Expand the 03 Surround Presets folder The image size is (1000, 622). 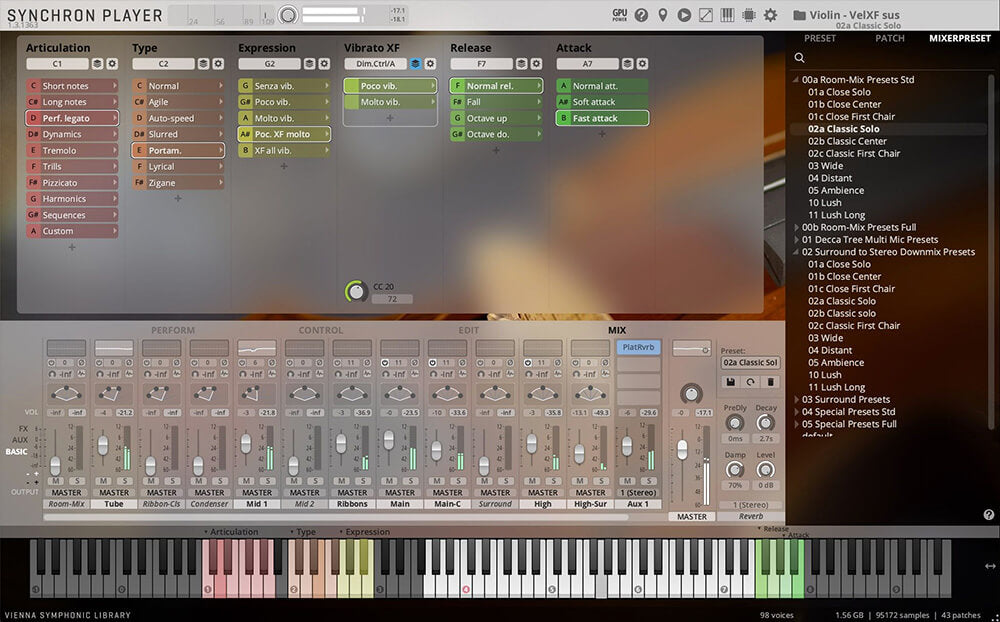click(x=796, y=400)
